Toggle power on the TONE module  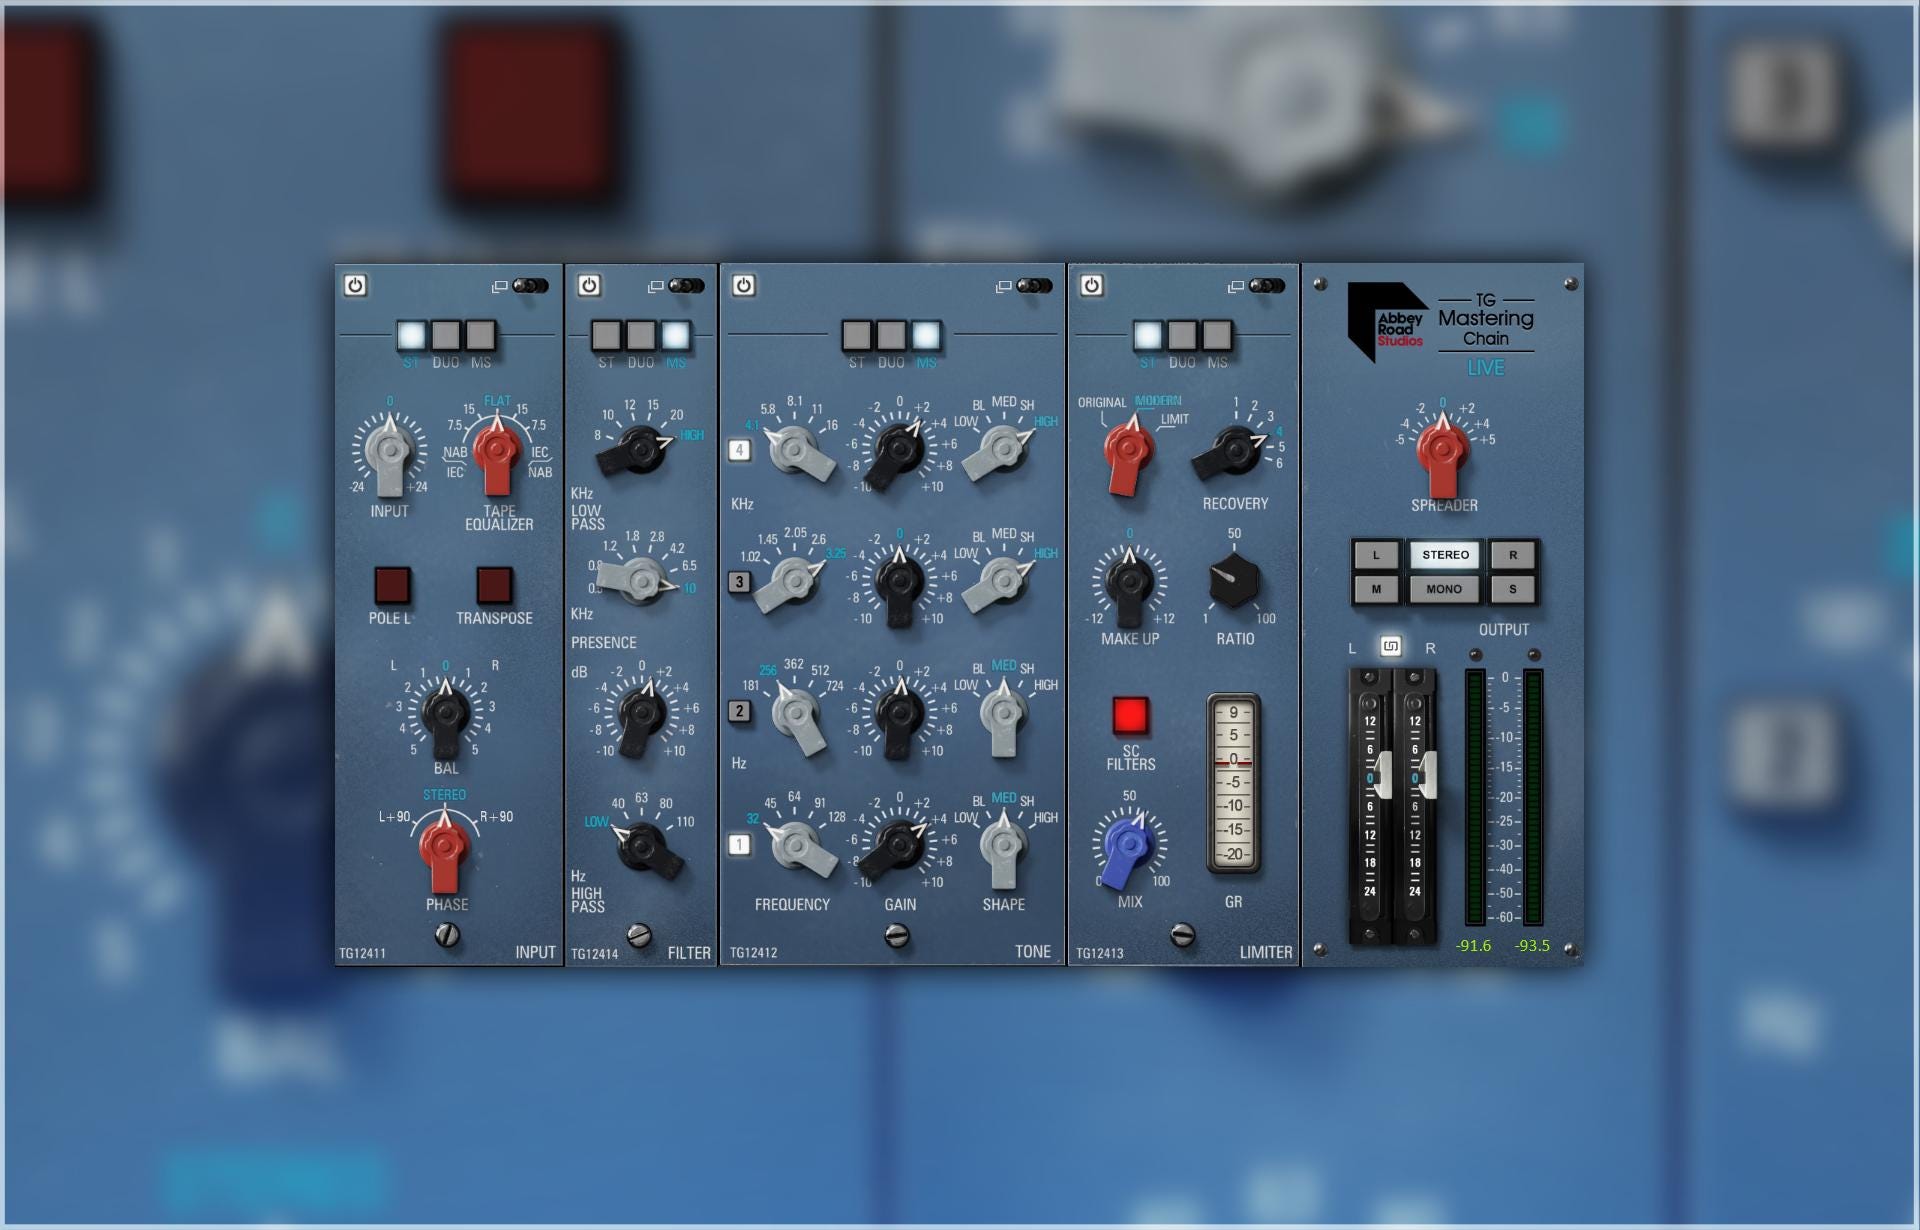coord(743,286)
